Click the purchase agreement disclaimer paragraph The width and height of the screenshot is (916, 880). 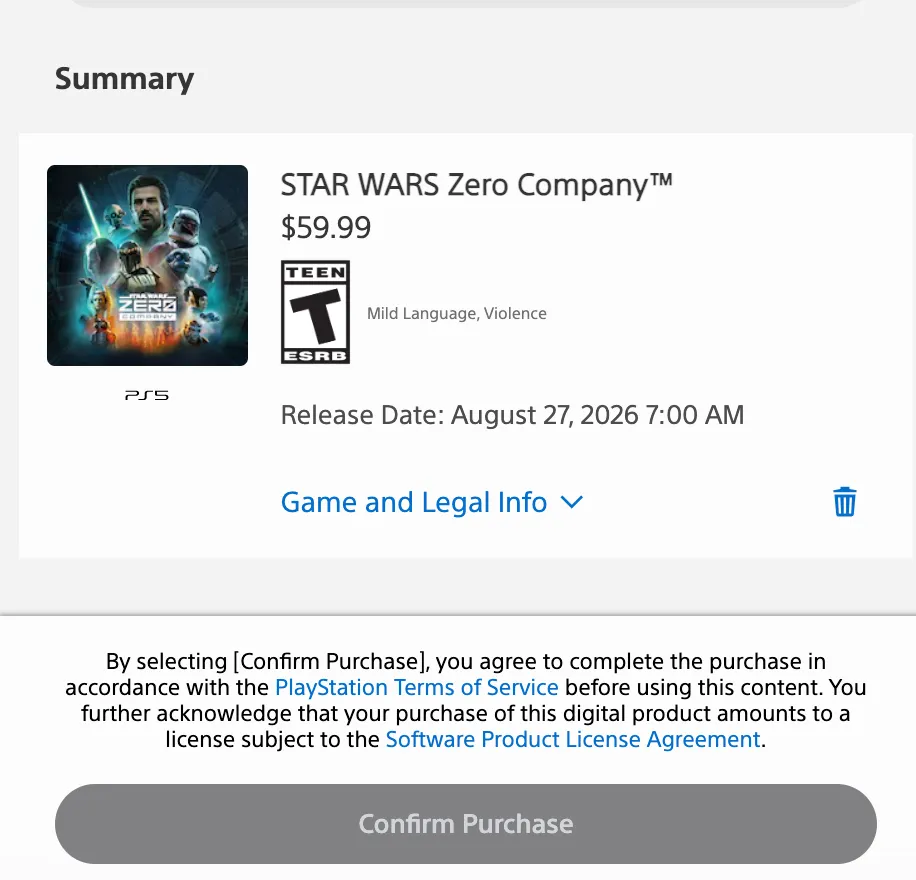466,701
